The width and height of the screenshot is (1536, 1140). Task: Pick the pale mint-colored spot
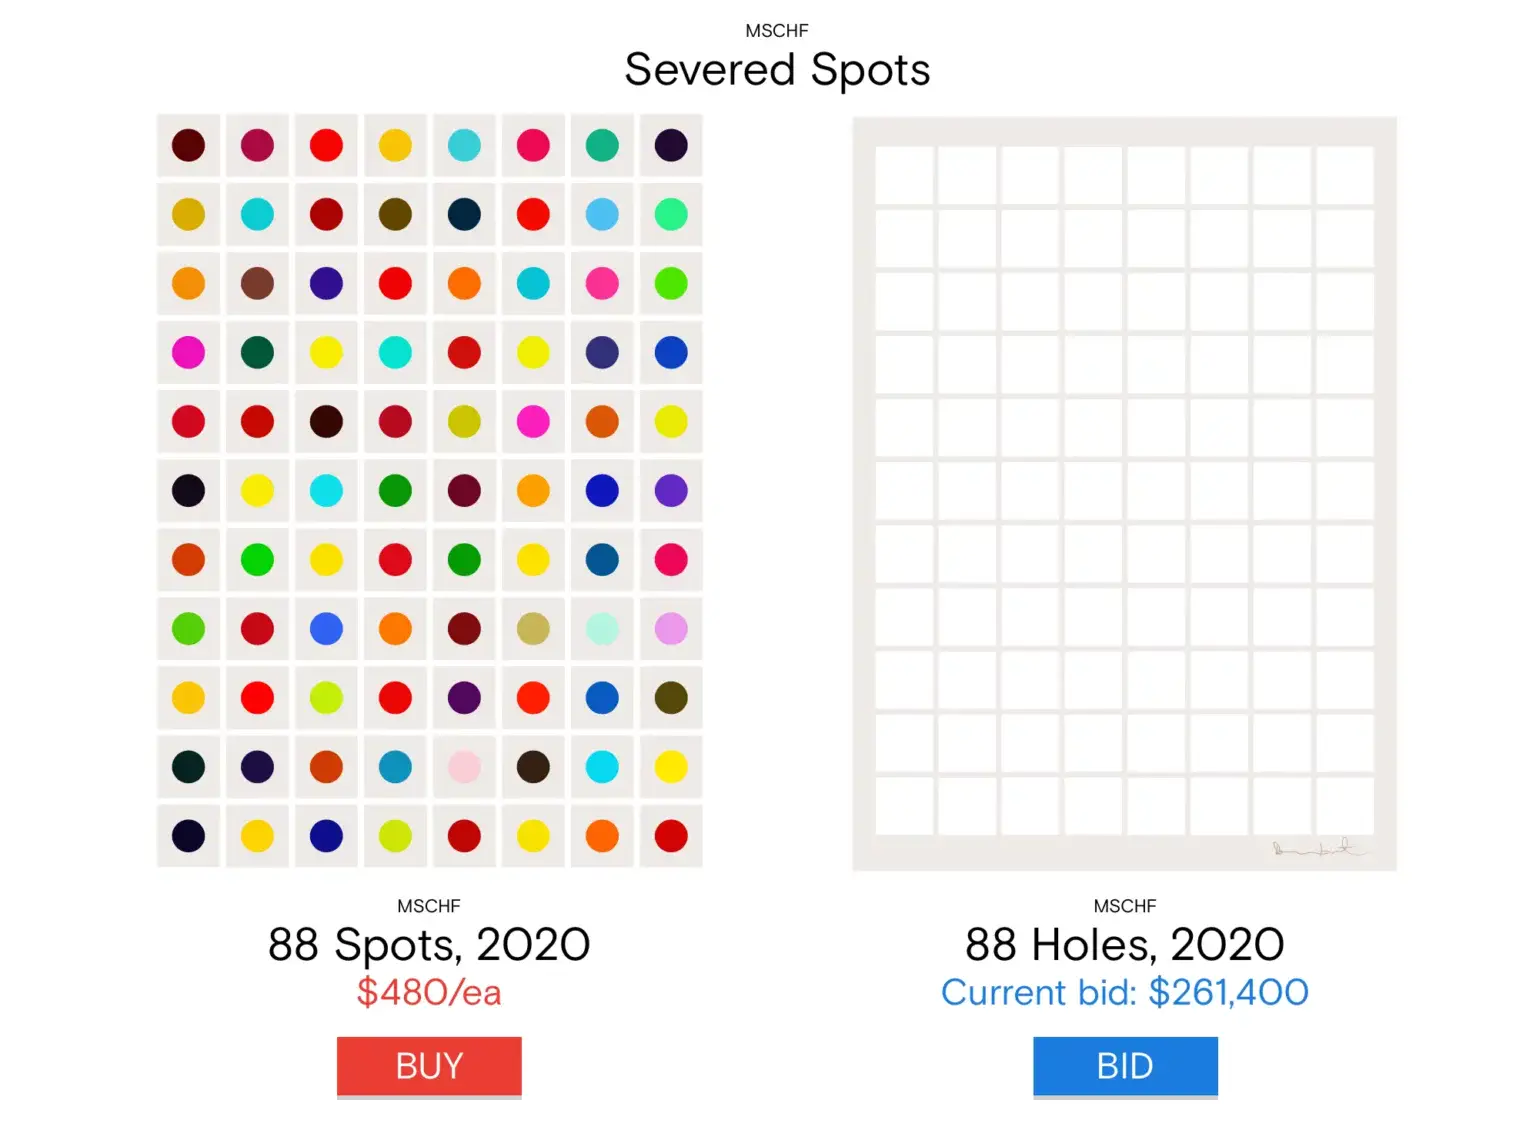(x=602, y=629)
